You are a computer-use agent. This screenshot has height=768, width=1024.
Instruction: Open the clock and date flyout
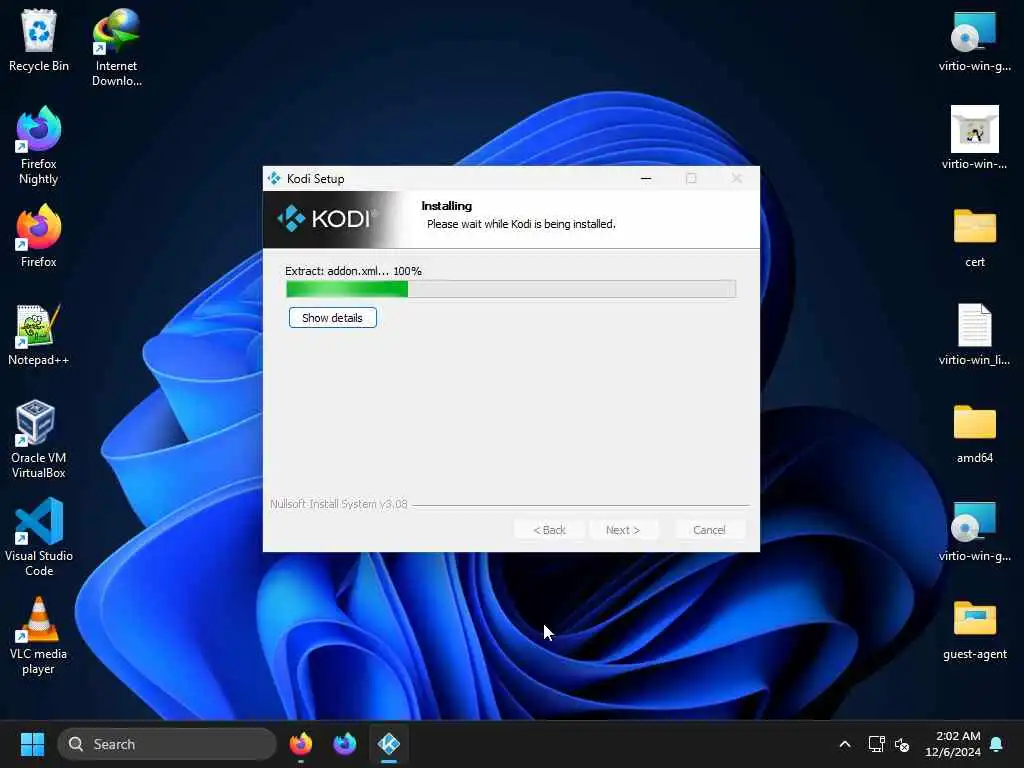953,744
